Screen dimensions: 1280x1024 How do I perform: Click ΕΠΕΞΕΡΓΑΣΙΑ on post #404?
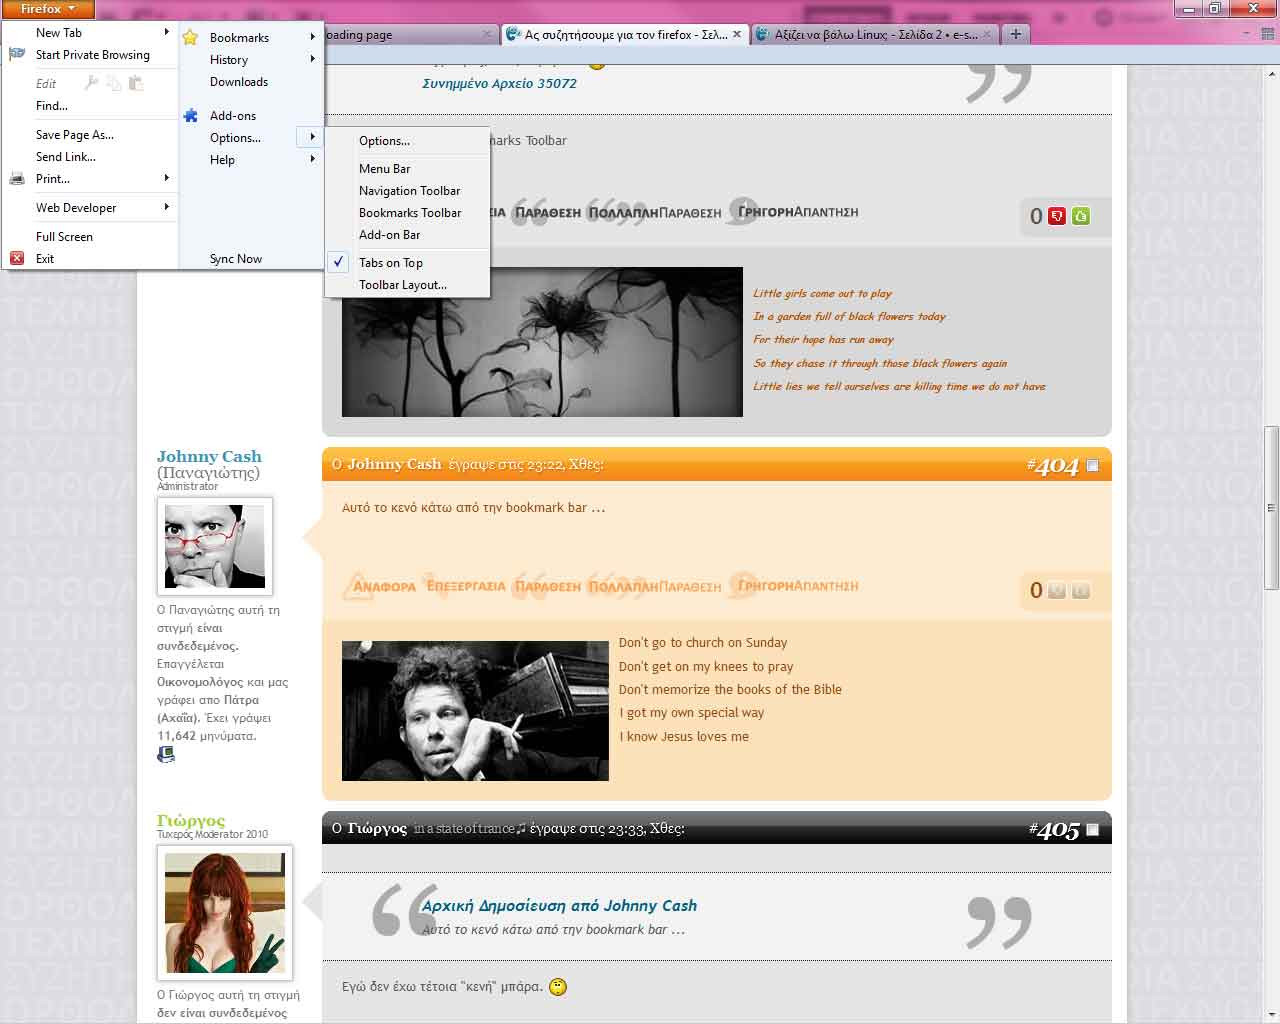coord(466,586)
